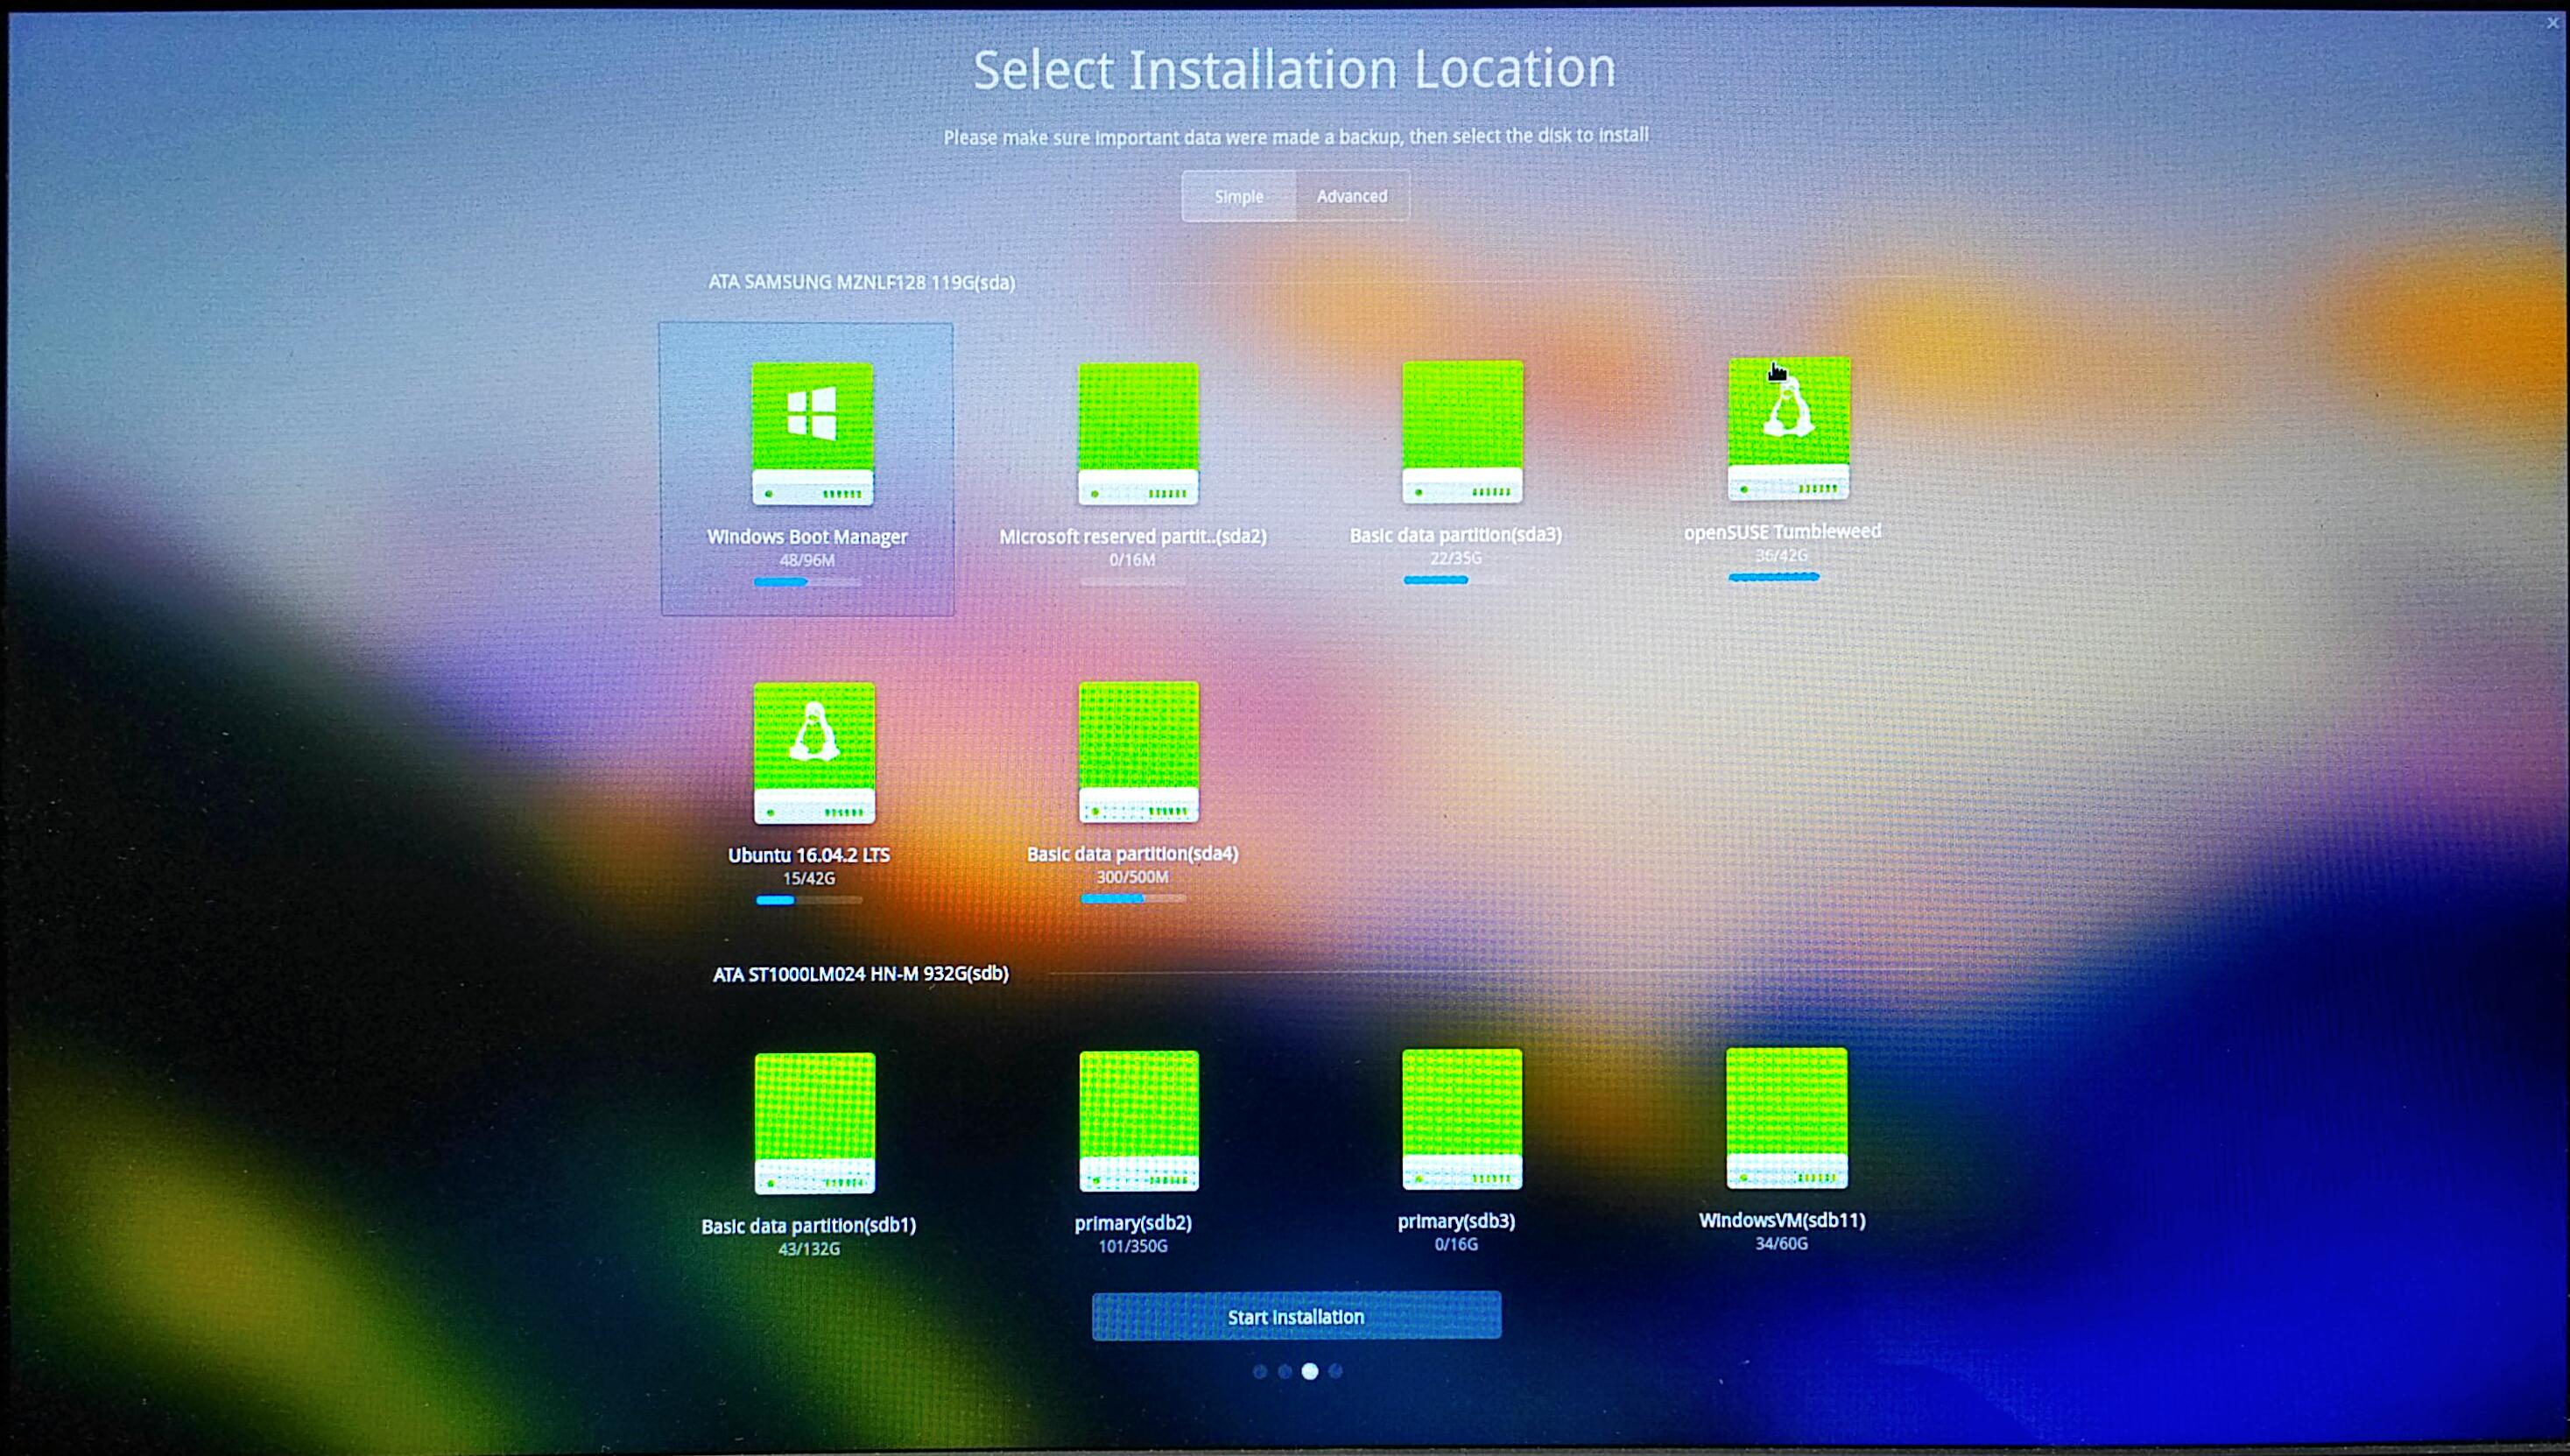Choose the Basic data partition (sda4) icon
The image size is (2570, 1456).
(1138, 752)
